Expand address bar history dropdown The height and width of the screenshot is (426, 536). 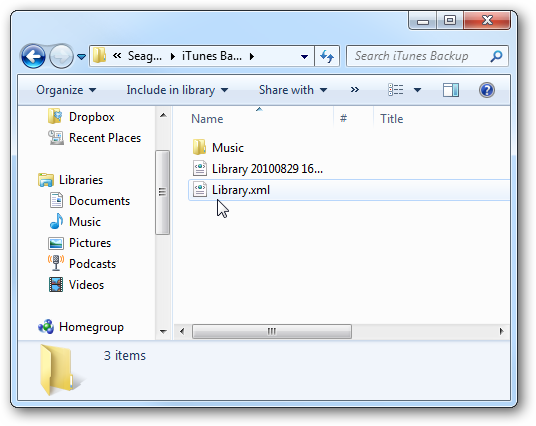[x=304, y=56]
